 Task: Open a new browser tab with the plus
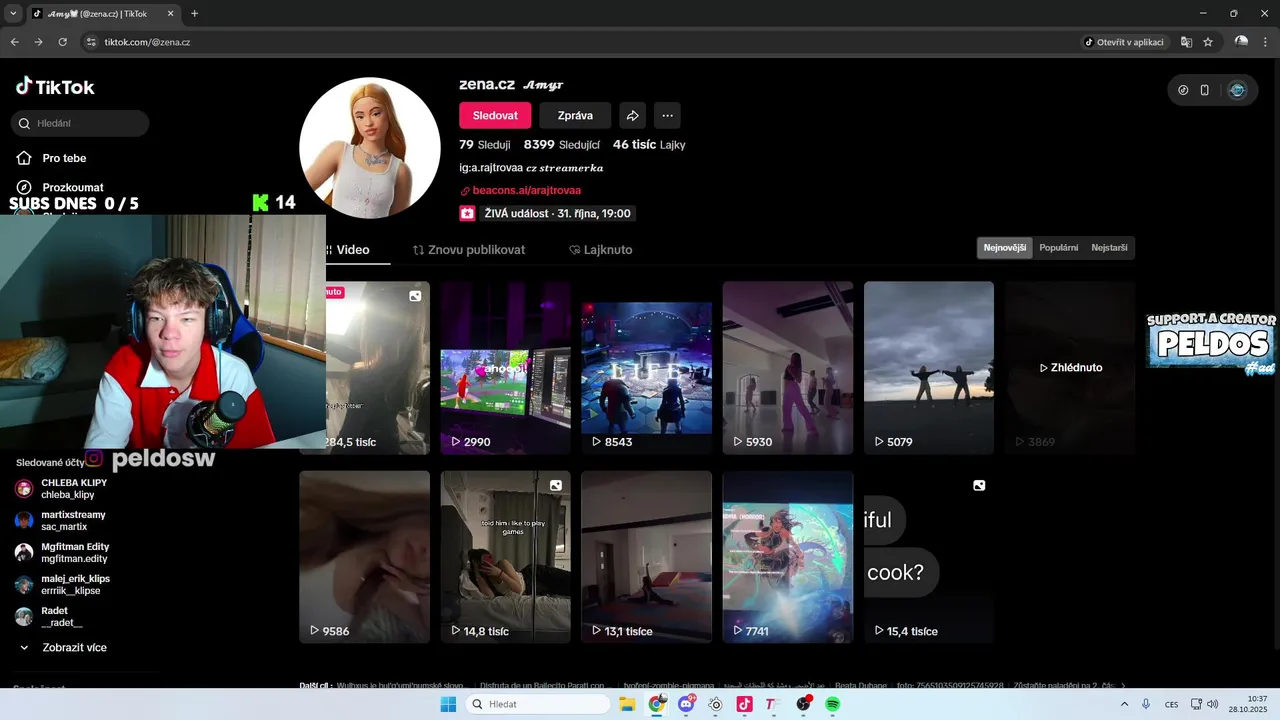tap(194, 14)
